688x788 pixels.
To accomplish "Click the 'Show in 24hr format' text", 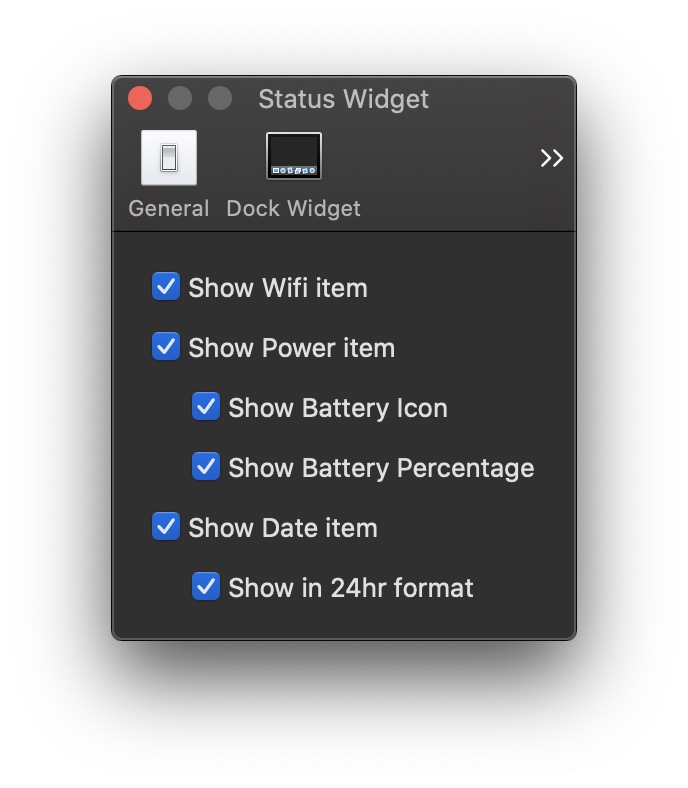I will (351, 588).
